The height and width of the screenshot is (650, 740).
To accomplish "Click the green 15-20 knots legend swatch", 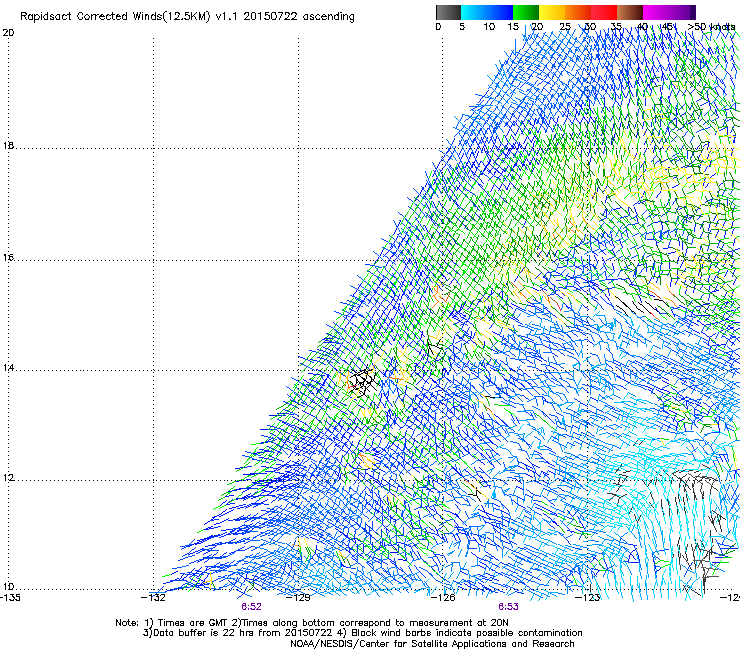I will 526,12.
